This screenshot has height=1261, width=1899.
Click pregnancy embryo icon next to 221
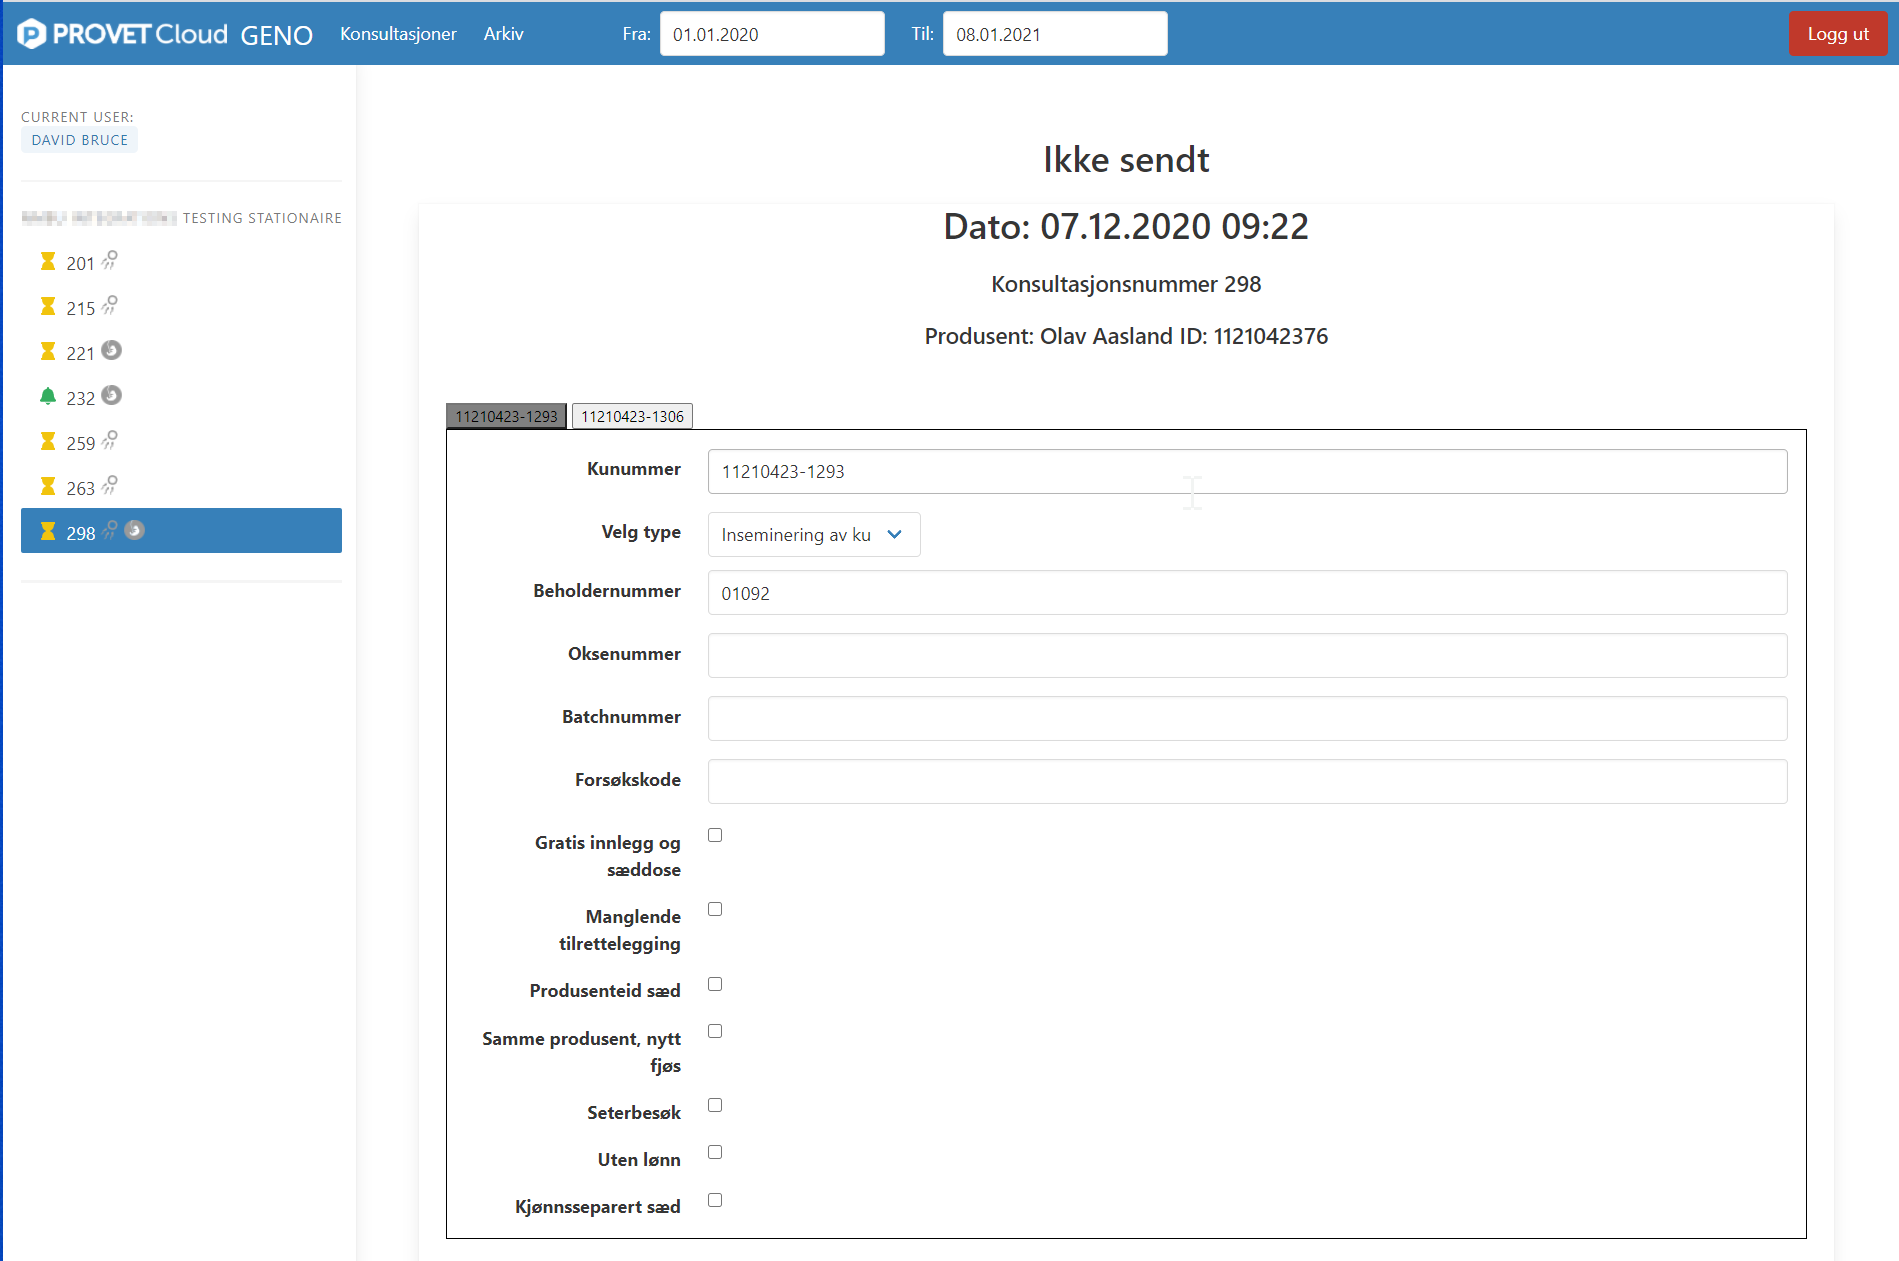112,350
